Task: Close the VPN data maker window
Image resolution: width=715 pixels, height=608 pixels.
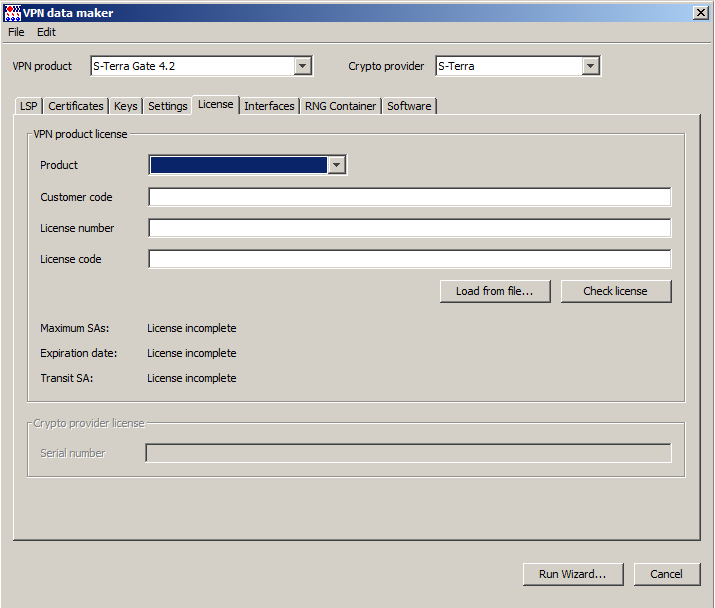Action: [700, 12]
